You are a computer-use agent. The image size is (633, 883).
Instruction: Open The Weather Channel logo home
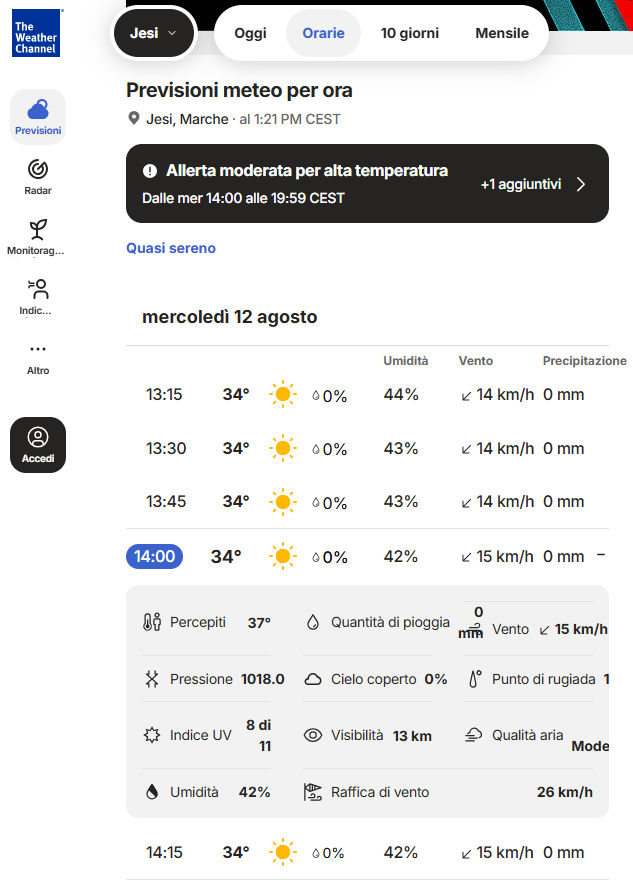[36, 33]
